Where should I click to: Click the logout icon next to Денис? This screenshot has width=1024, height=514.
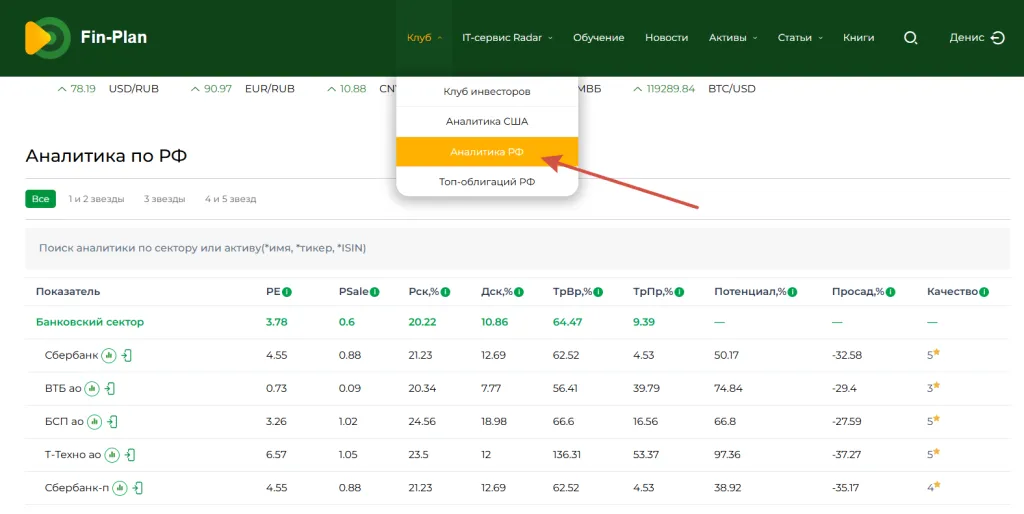pyautogui.click(x=997, y=38)
